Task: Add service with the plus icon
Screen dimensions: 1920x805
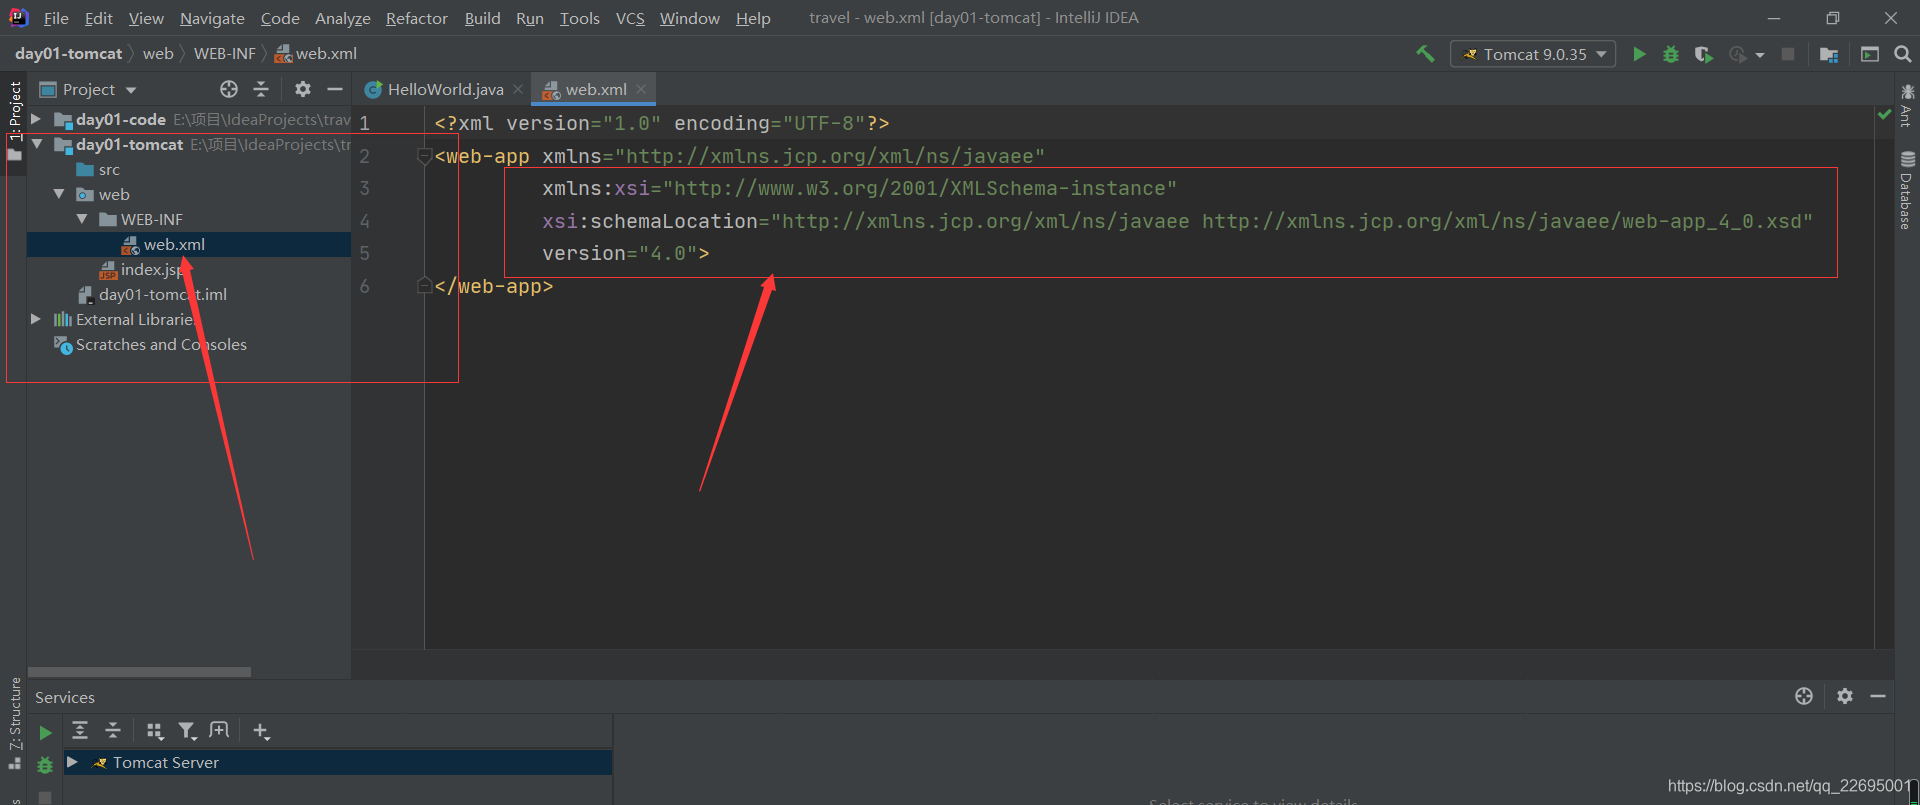Action: tap(261, 731)
